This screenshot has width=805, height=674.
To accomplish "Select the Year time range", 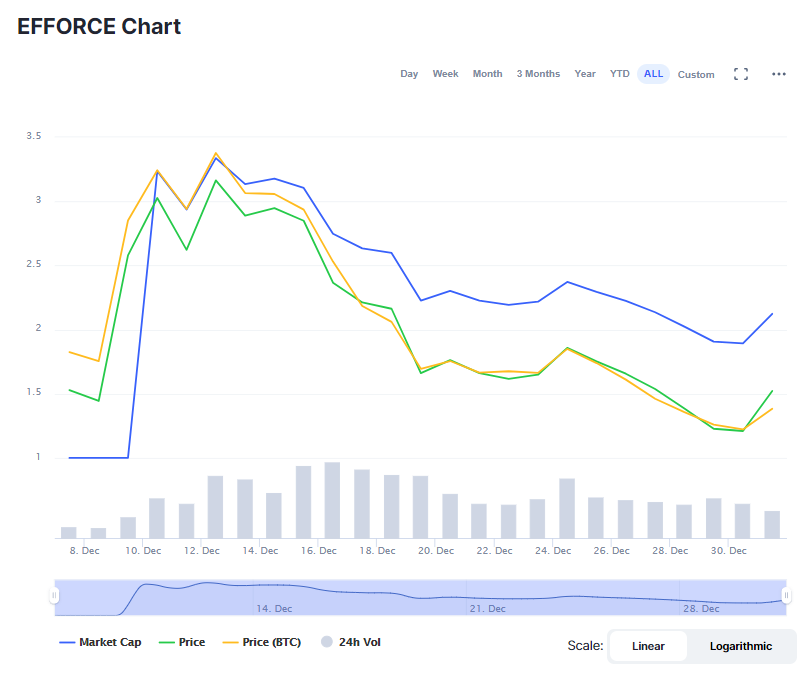I will coord(585,74).
